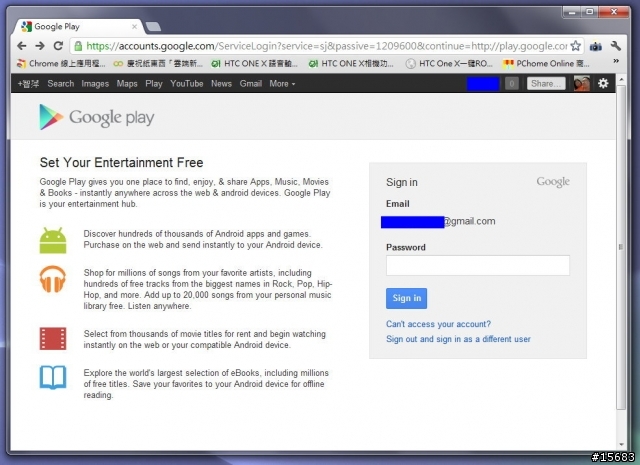Click the vertical scrollbar thumb
Screen dimensions: 640x465
621,247
